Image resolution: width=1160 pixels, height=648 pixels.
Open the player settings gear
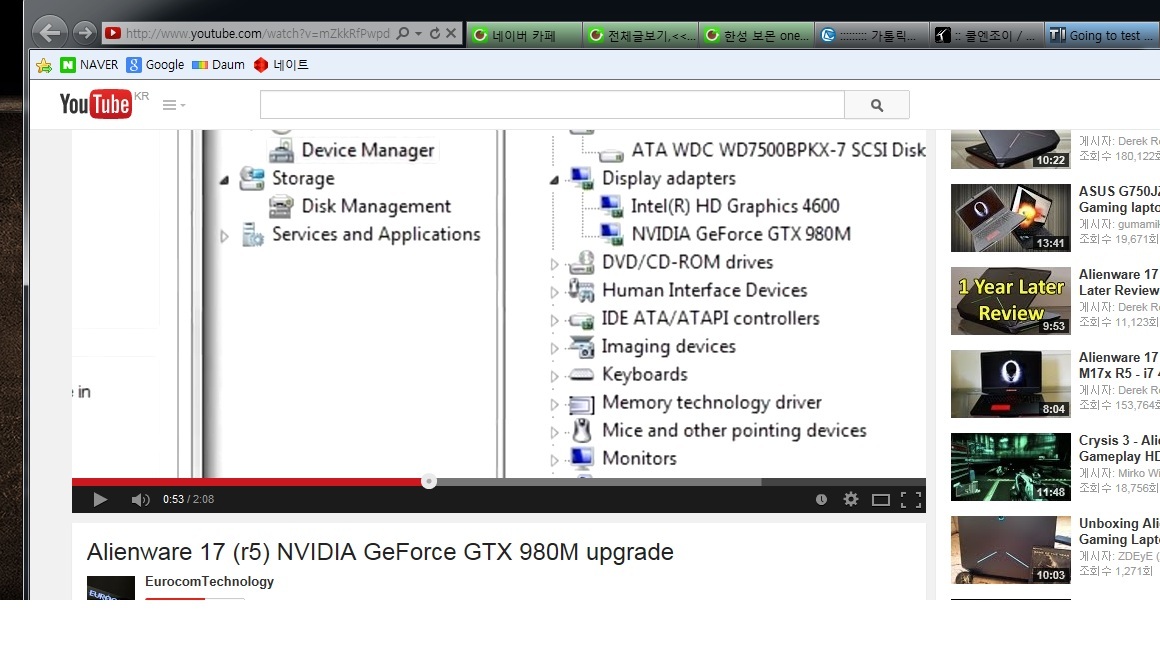point(851,499)
